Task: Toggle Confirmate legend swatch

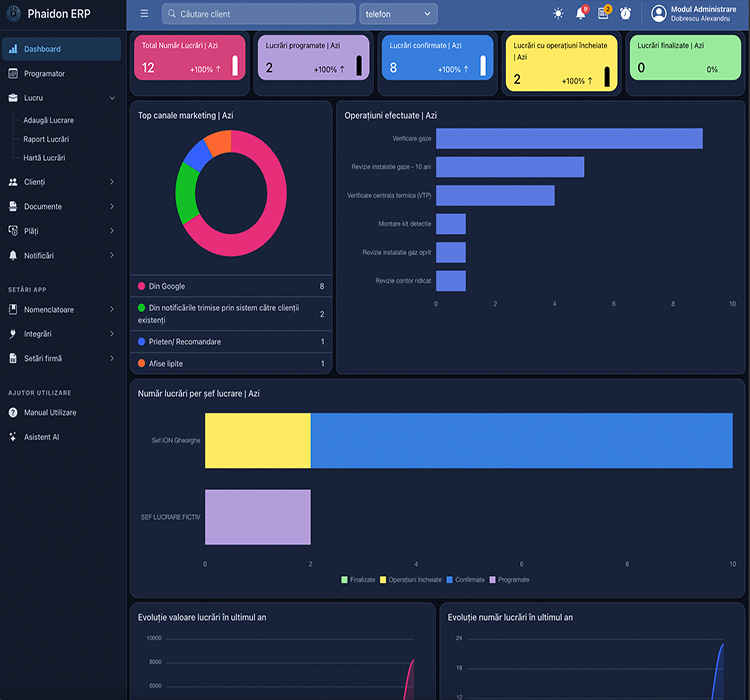Action: click(x=449, y=579)
